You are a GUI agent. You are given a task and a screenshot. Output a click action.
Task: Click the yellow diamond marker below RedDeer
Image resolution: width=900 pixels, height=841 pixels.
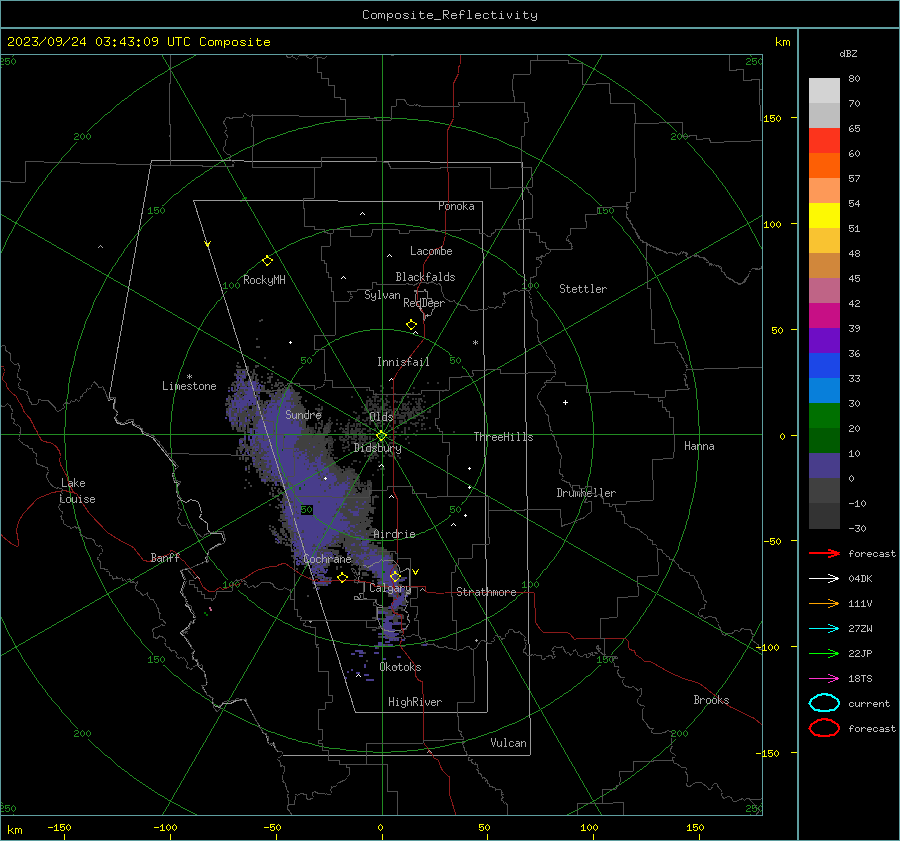point(411,325)
